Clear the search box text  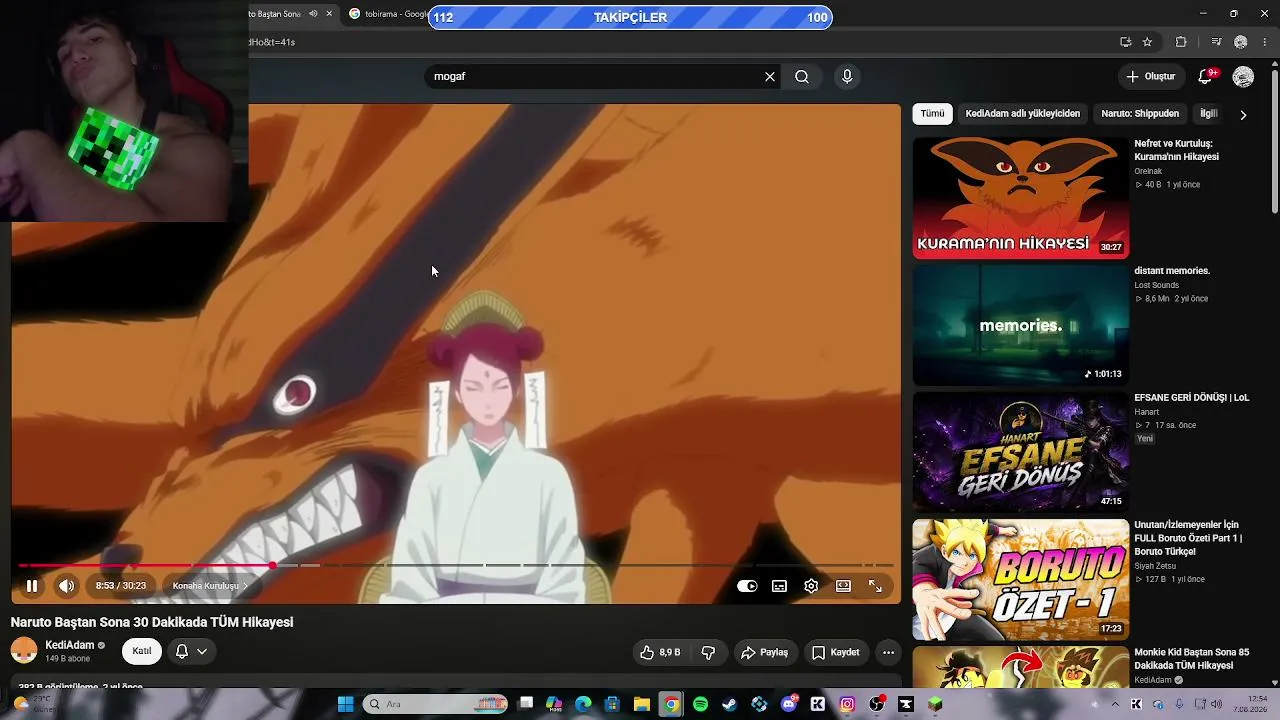coord(770,76)
